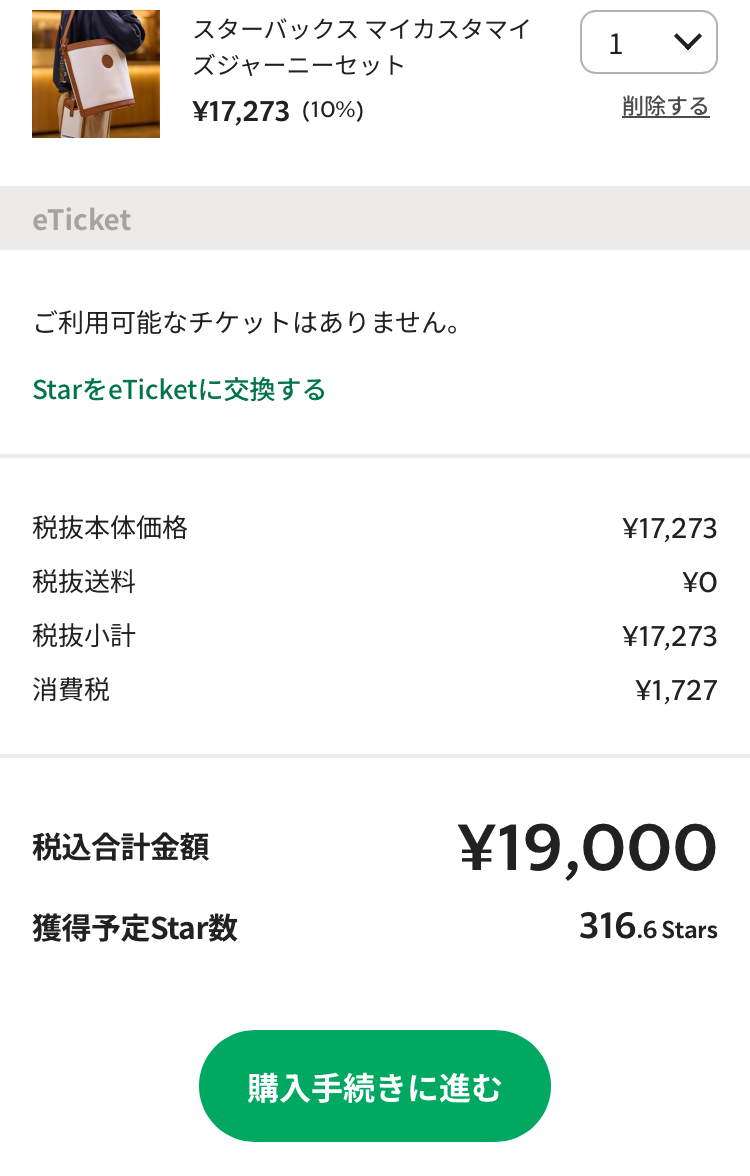750x1176 pixels.
Task: Select the 獲得予定Star数 label
Action: [135, 928]
